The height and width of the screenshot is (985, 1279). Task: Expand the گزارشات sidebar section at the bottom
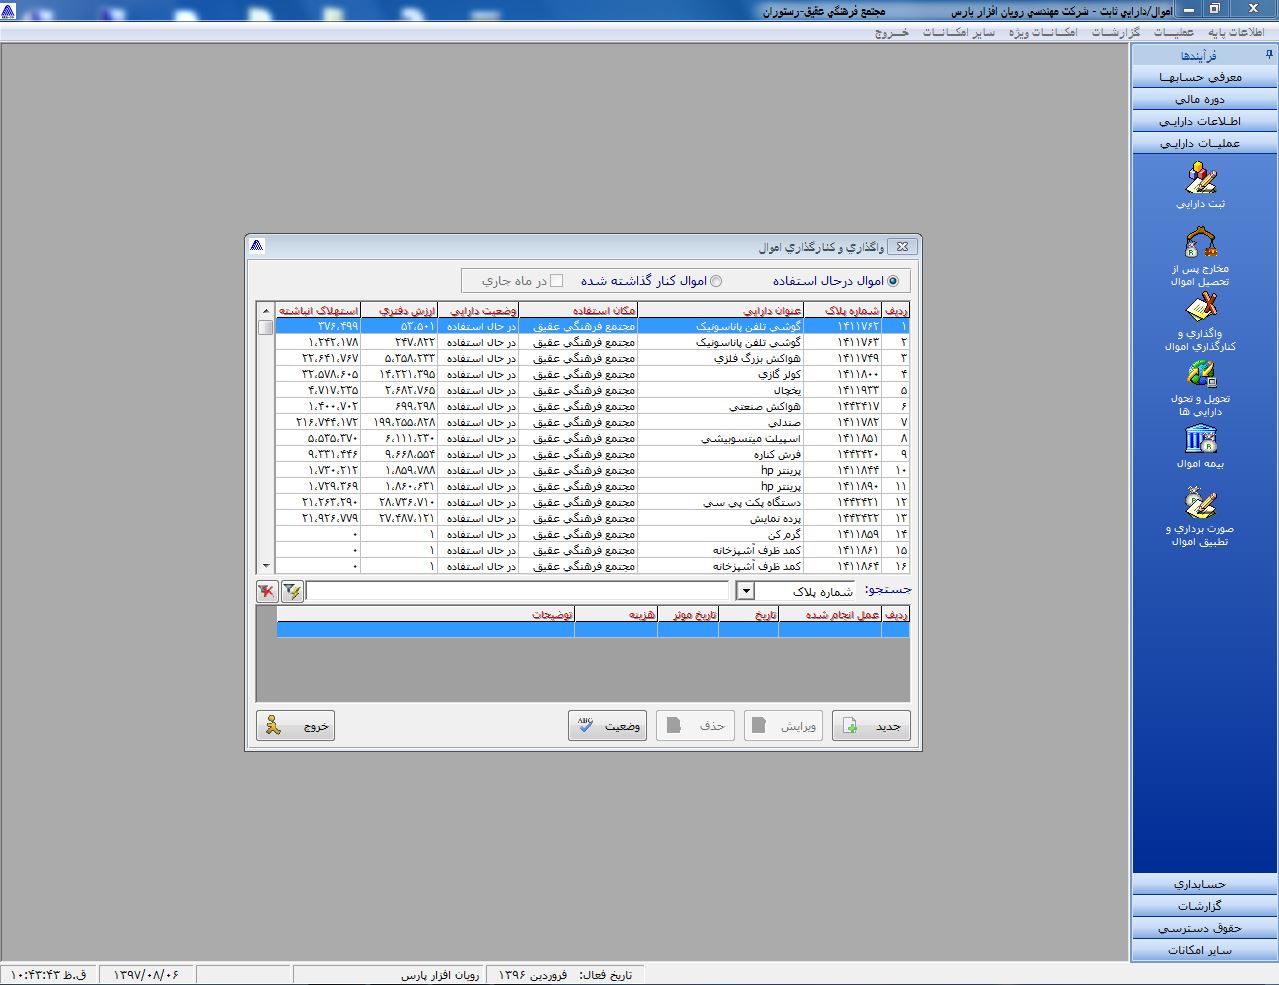click(1205, 906)
